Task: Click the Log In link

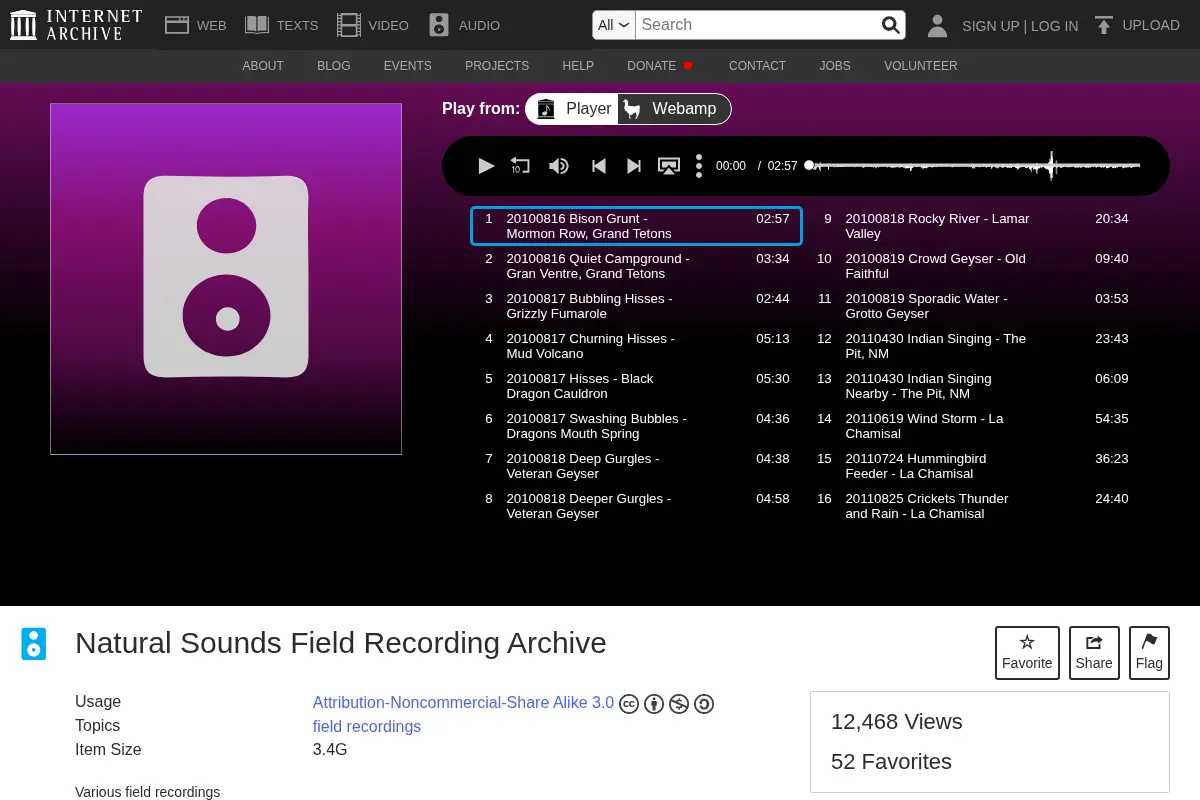Action: point(1054,26)
